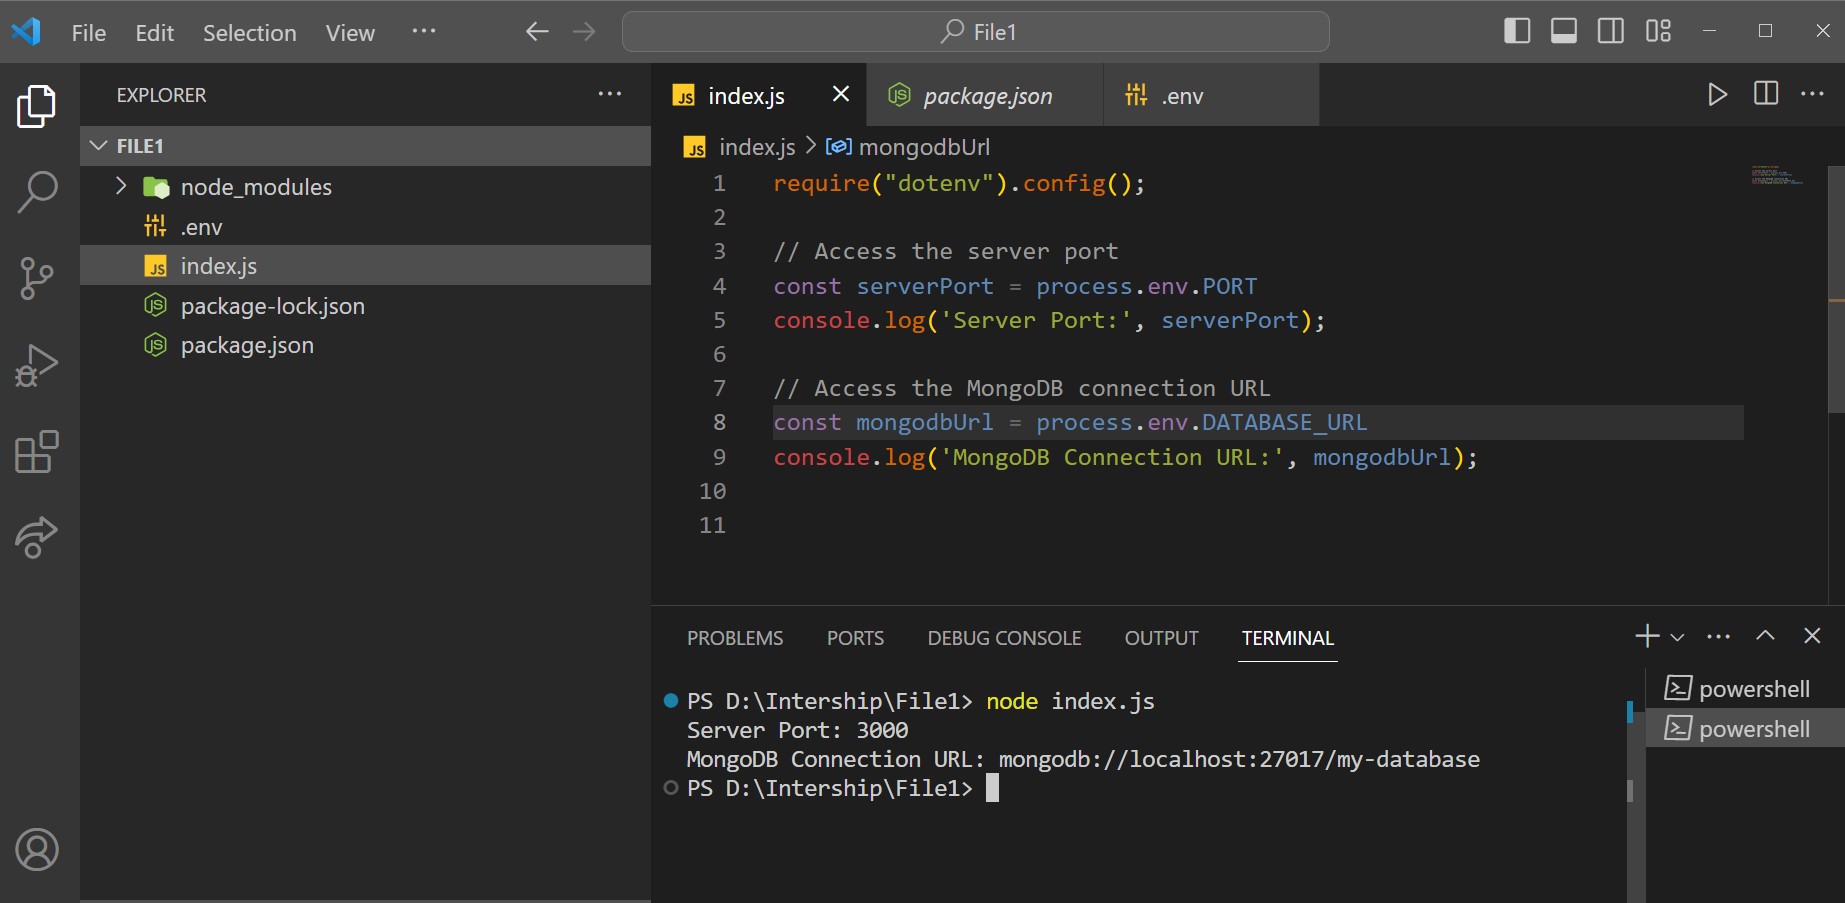Click the Accounts icon in the activity bar
The image size is (1845, 903).
[37, 850]
